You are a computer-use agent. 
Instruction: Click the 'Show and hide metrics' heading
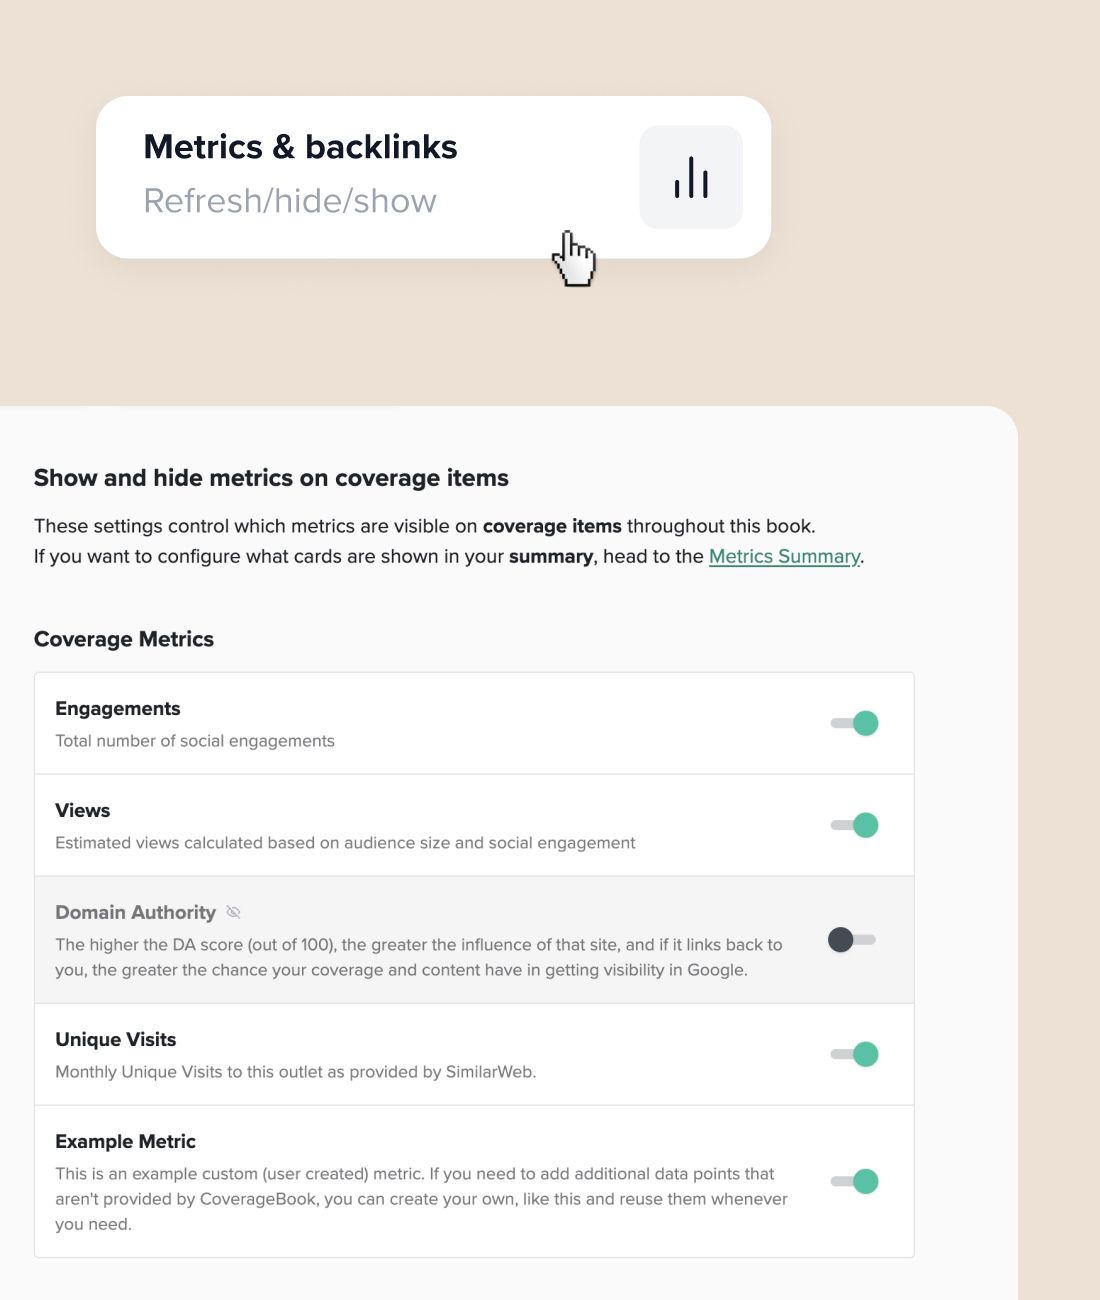(271, 478)
